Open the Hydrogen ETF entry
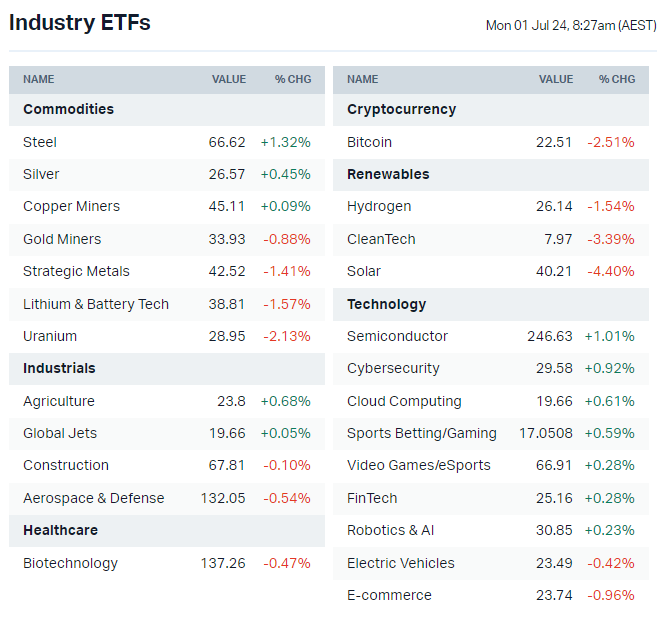 coord(379,206)
